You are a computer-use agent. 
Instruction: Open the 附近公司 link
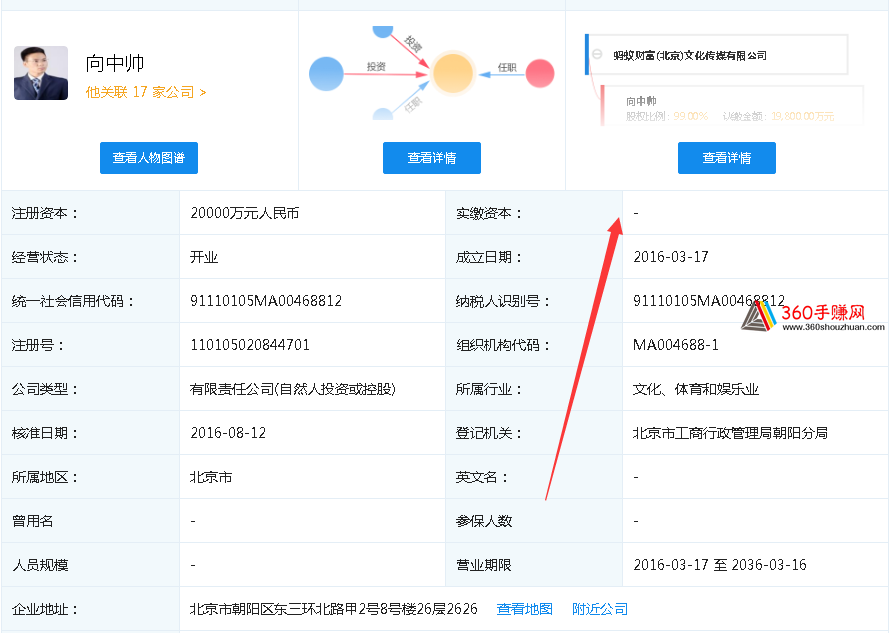click(x=600, y=609)
